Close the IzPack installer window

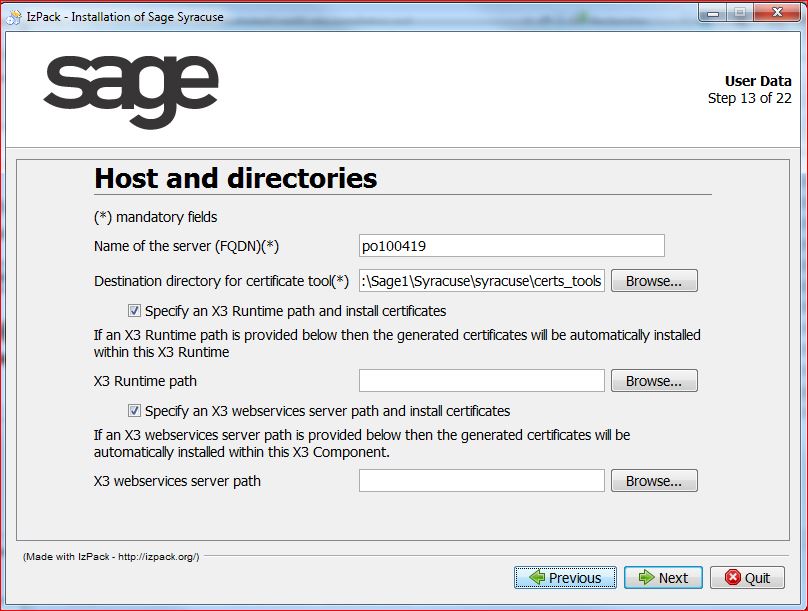point(778,11)
